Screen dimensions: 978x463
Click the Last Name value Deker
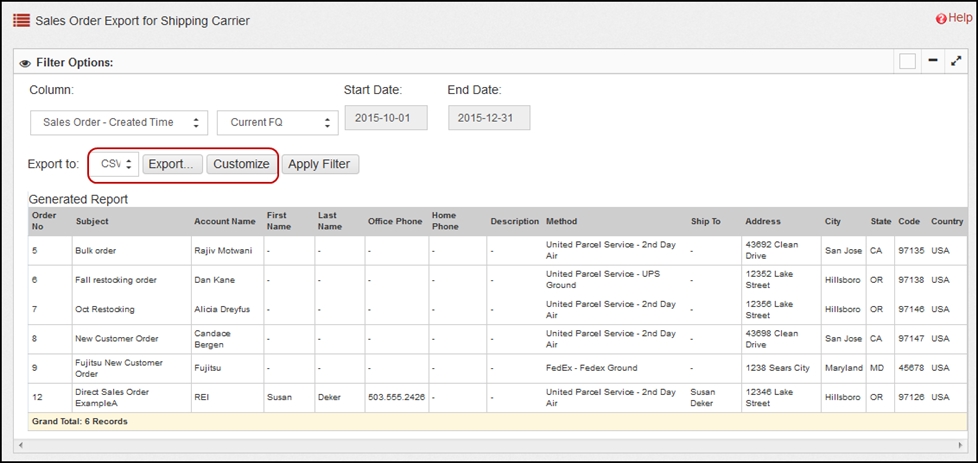[x=329, y=397]
